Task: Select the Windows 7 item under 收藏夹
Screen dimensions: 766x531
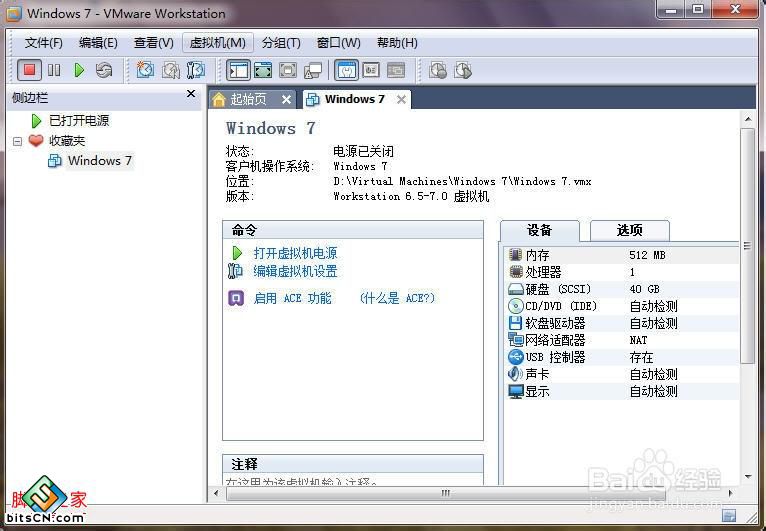Action: point(100,161)
